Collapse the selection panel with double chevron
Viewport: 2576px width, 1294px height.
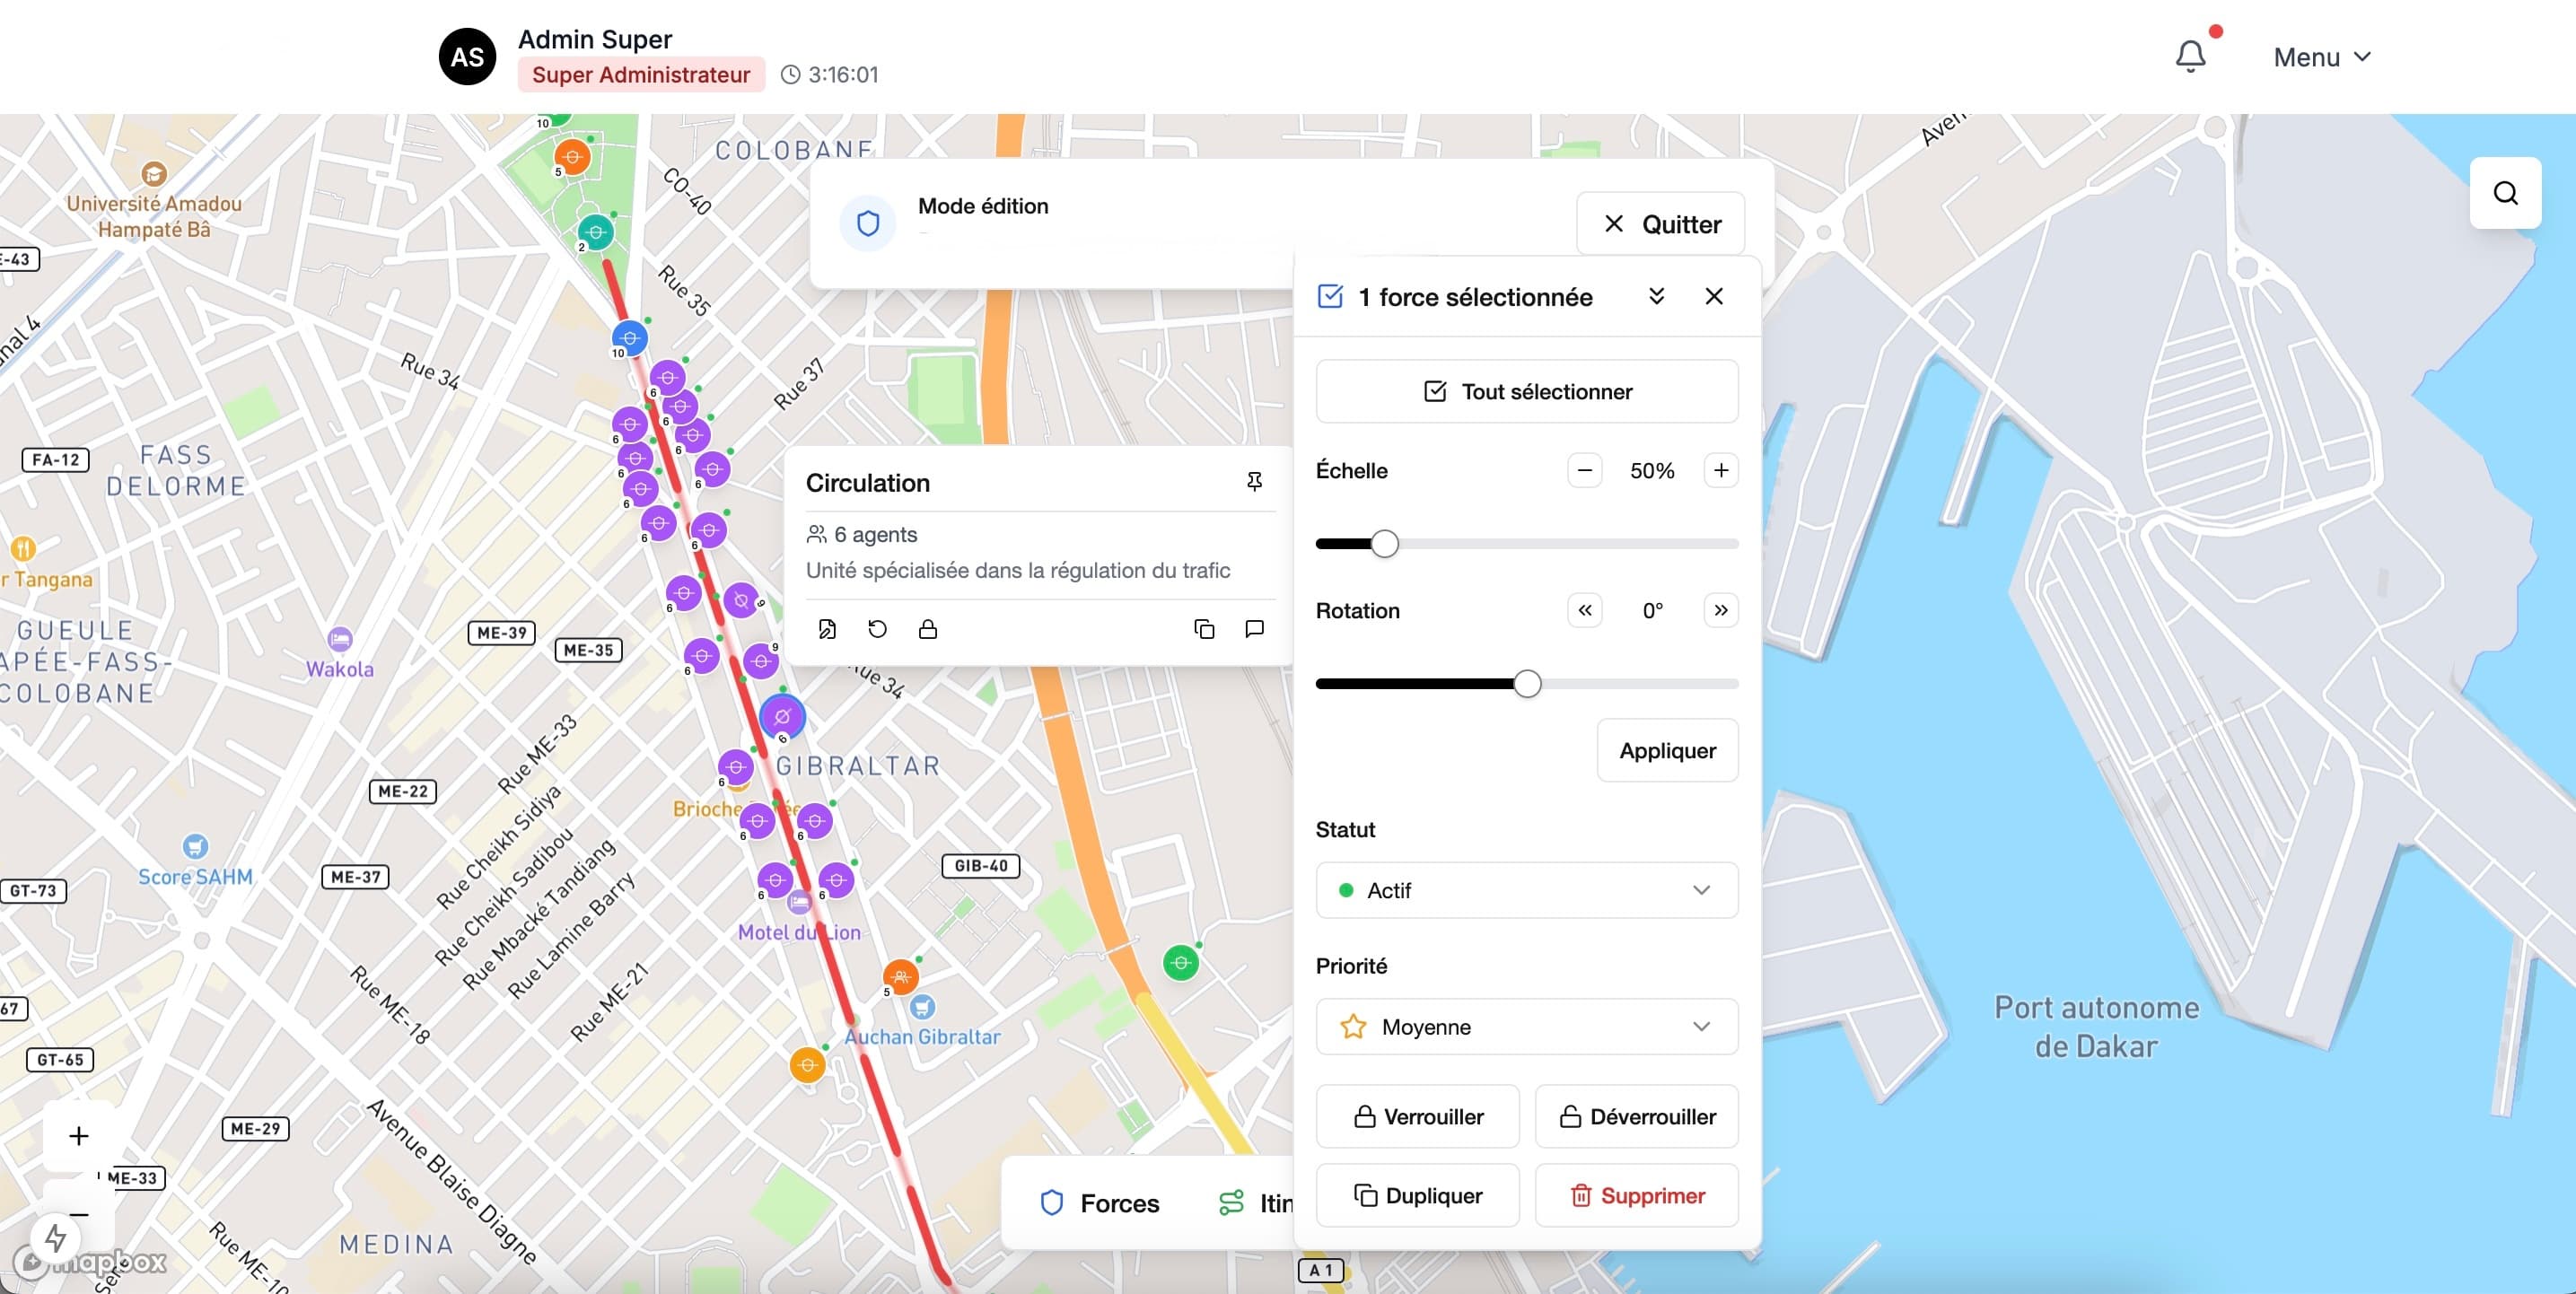(x=1656, y=296)
